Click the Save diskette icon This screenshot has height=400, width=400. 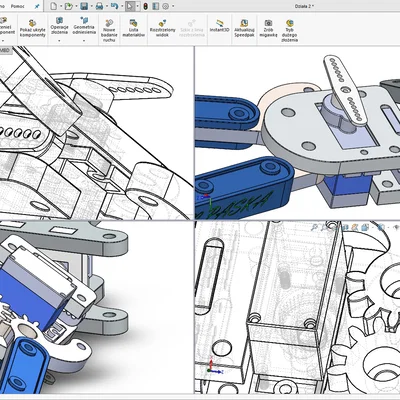tap(84, 6)
